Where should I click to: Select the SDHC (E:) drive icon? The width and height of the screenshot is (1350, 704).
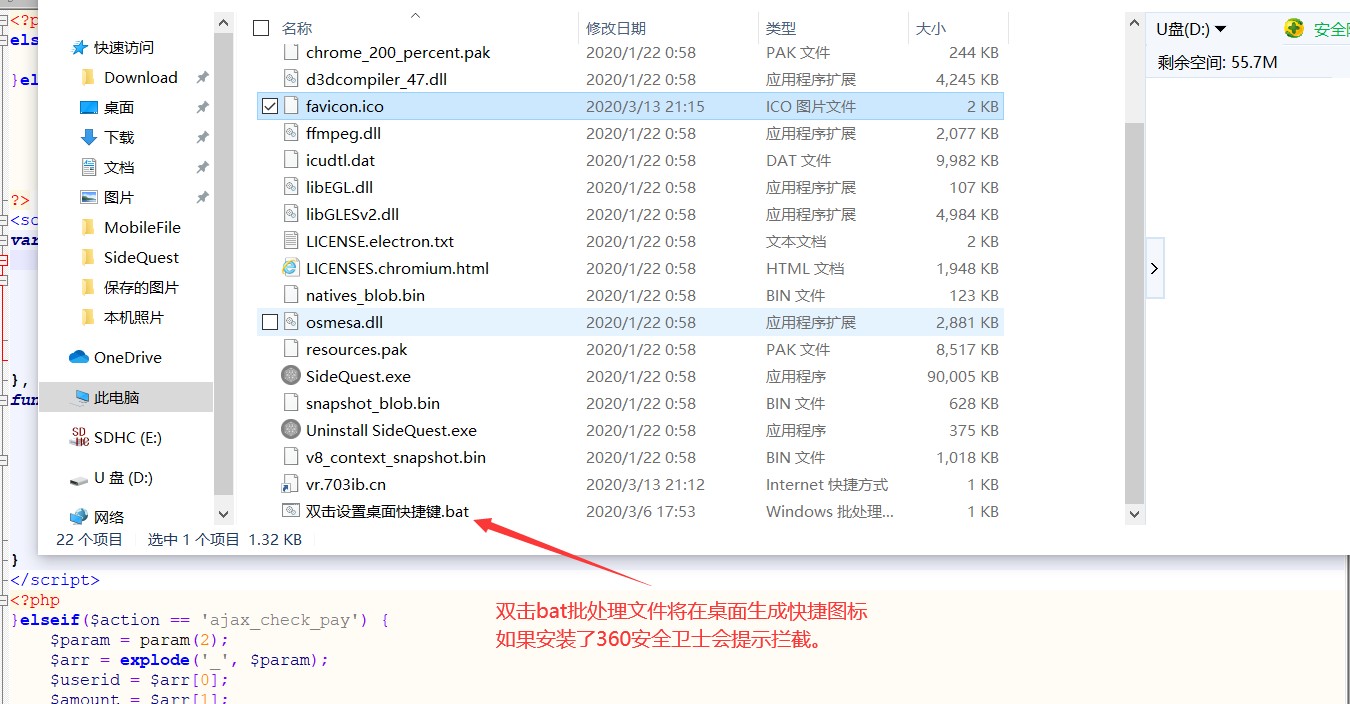pyautogui.click(x=79, y=437)
